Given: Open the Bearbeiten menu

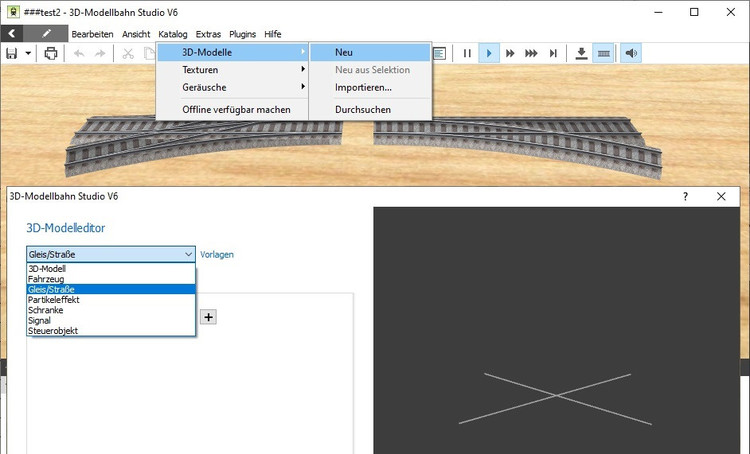Looking at the screenshot, I should 92,34.
